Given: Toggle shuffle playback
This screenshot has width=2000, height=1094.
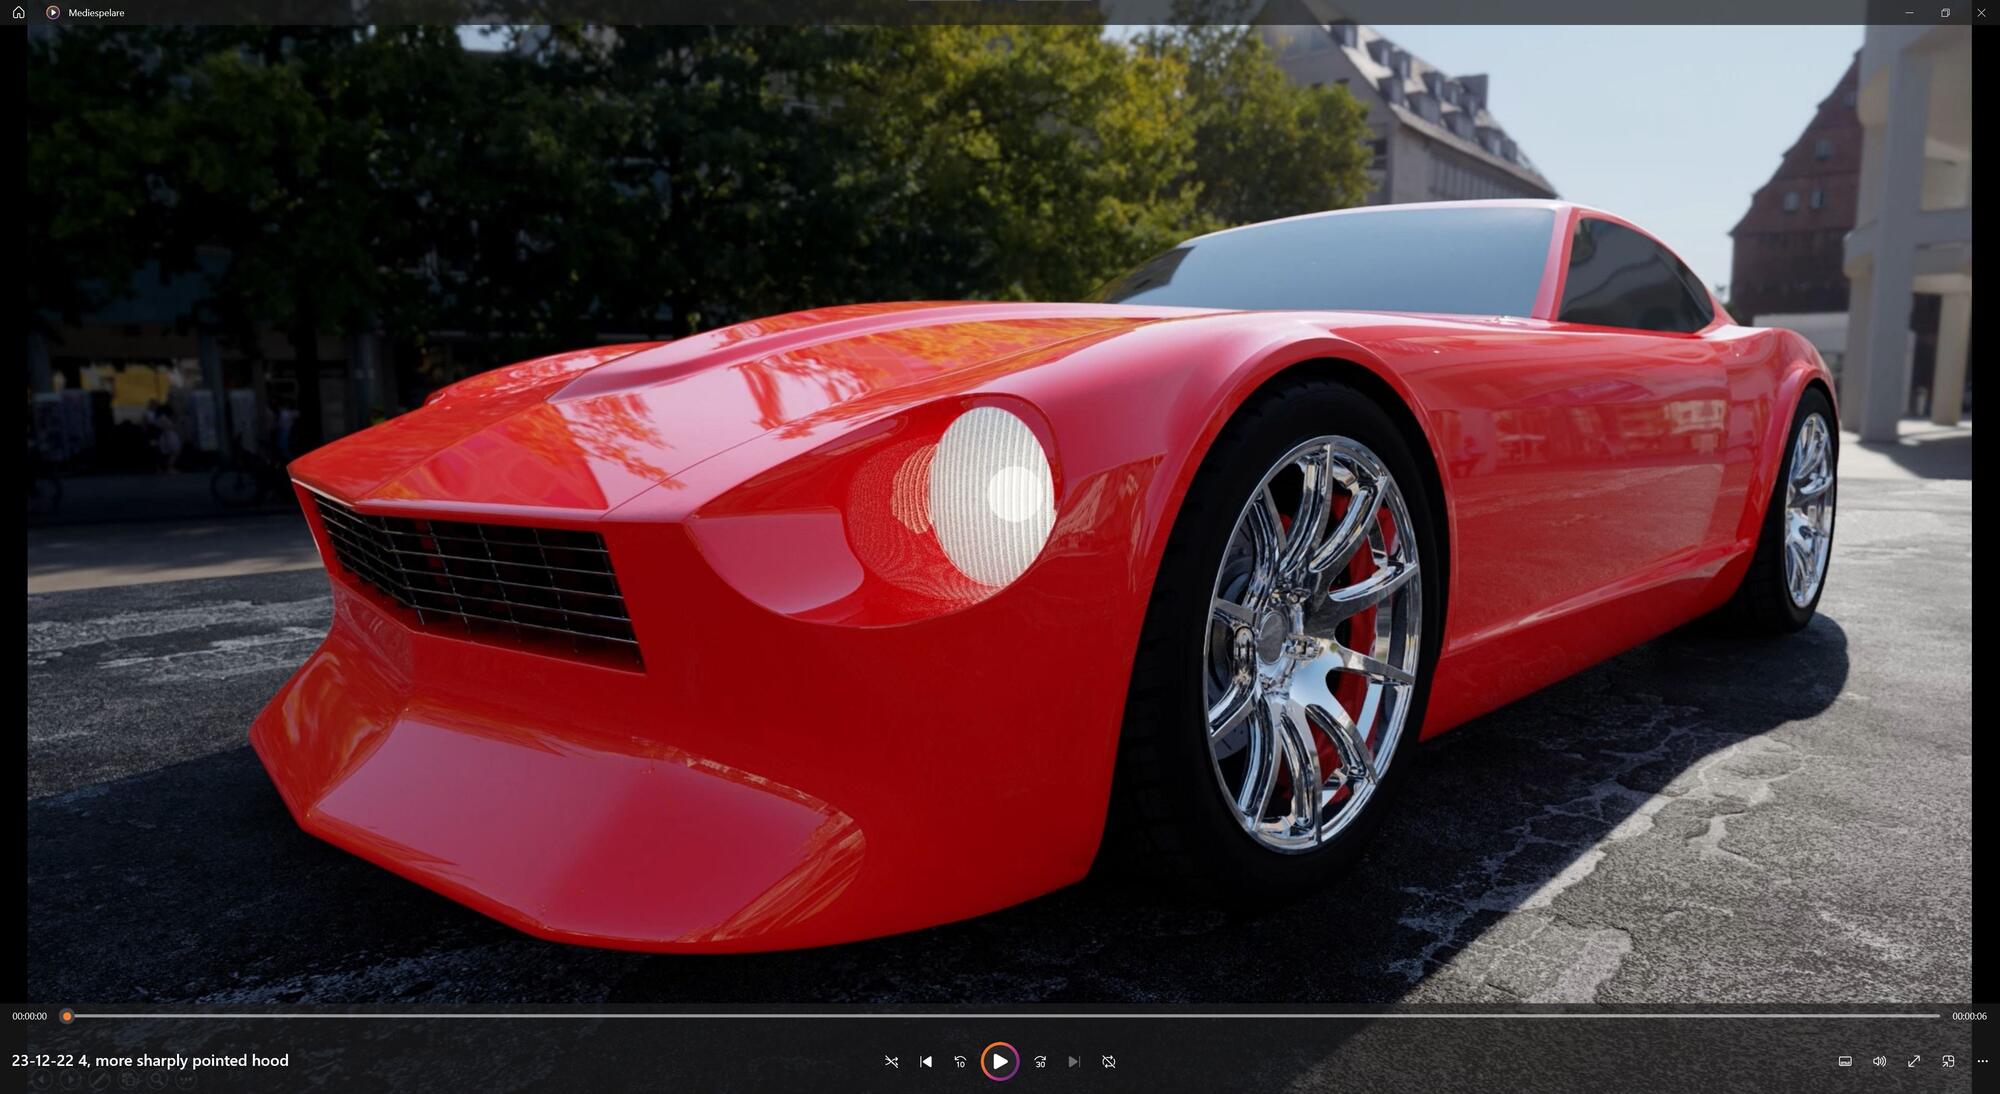Looking at the screenshot, I should pos(891,1061).
